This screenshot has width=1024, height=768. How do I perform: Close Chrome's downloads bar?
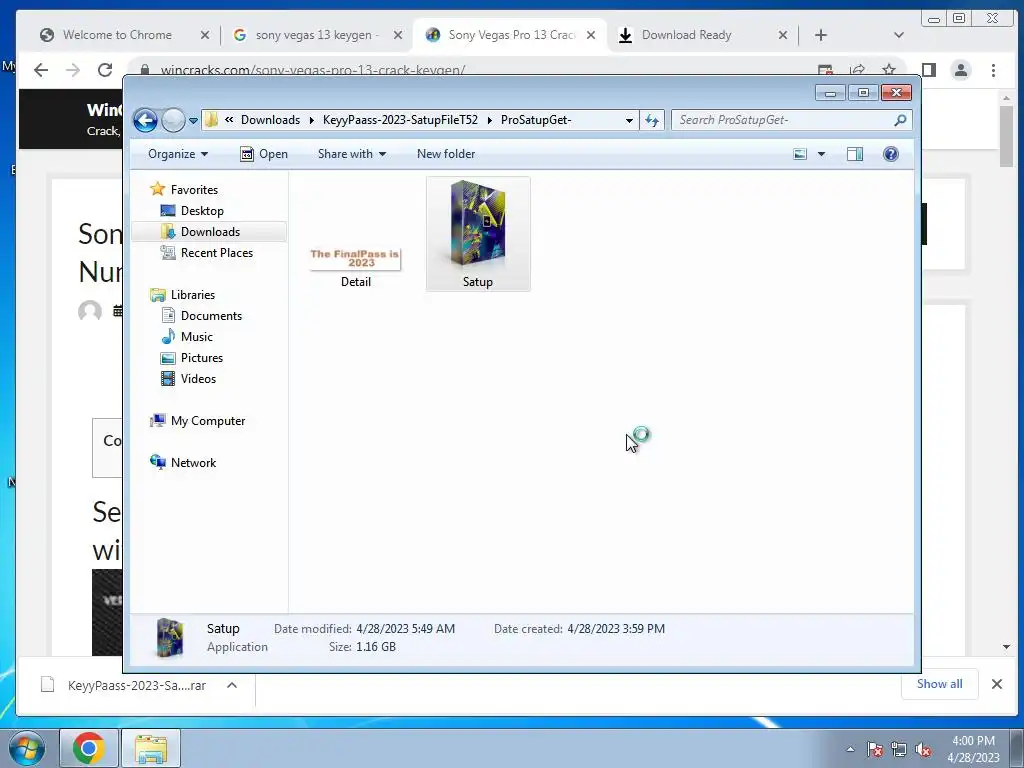(x=997, y=684)
